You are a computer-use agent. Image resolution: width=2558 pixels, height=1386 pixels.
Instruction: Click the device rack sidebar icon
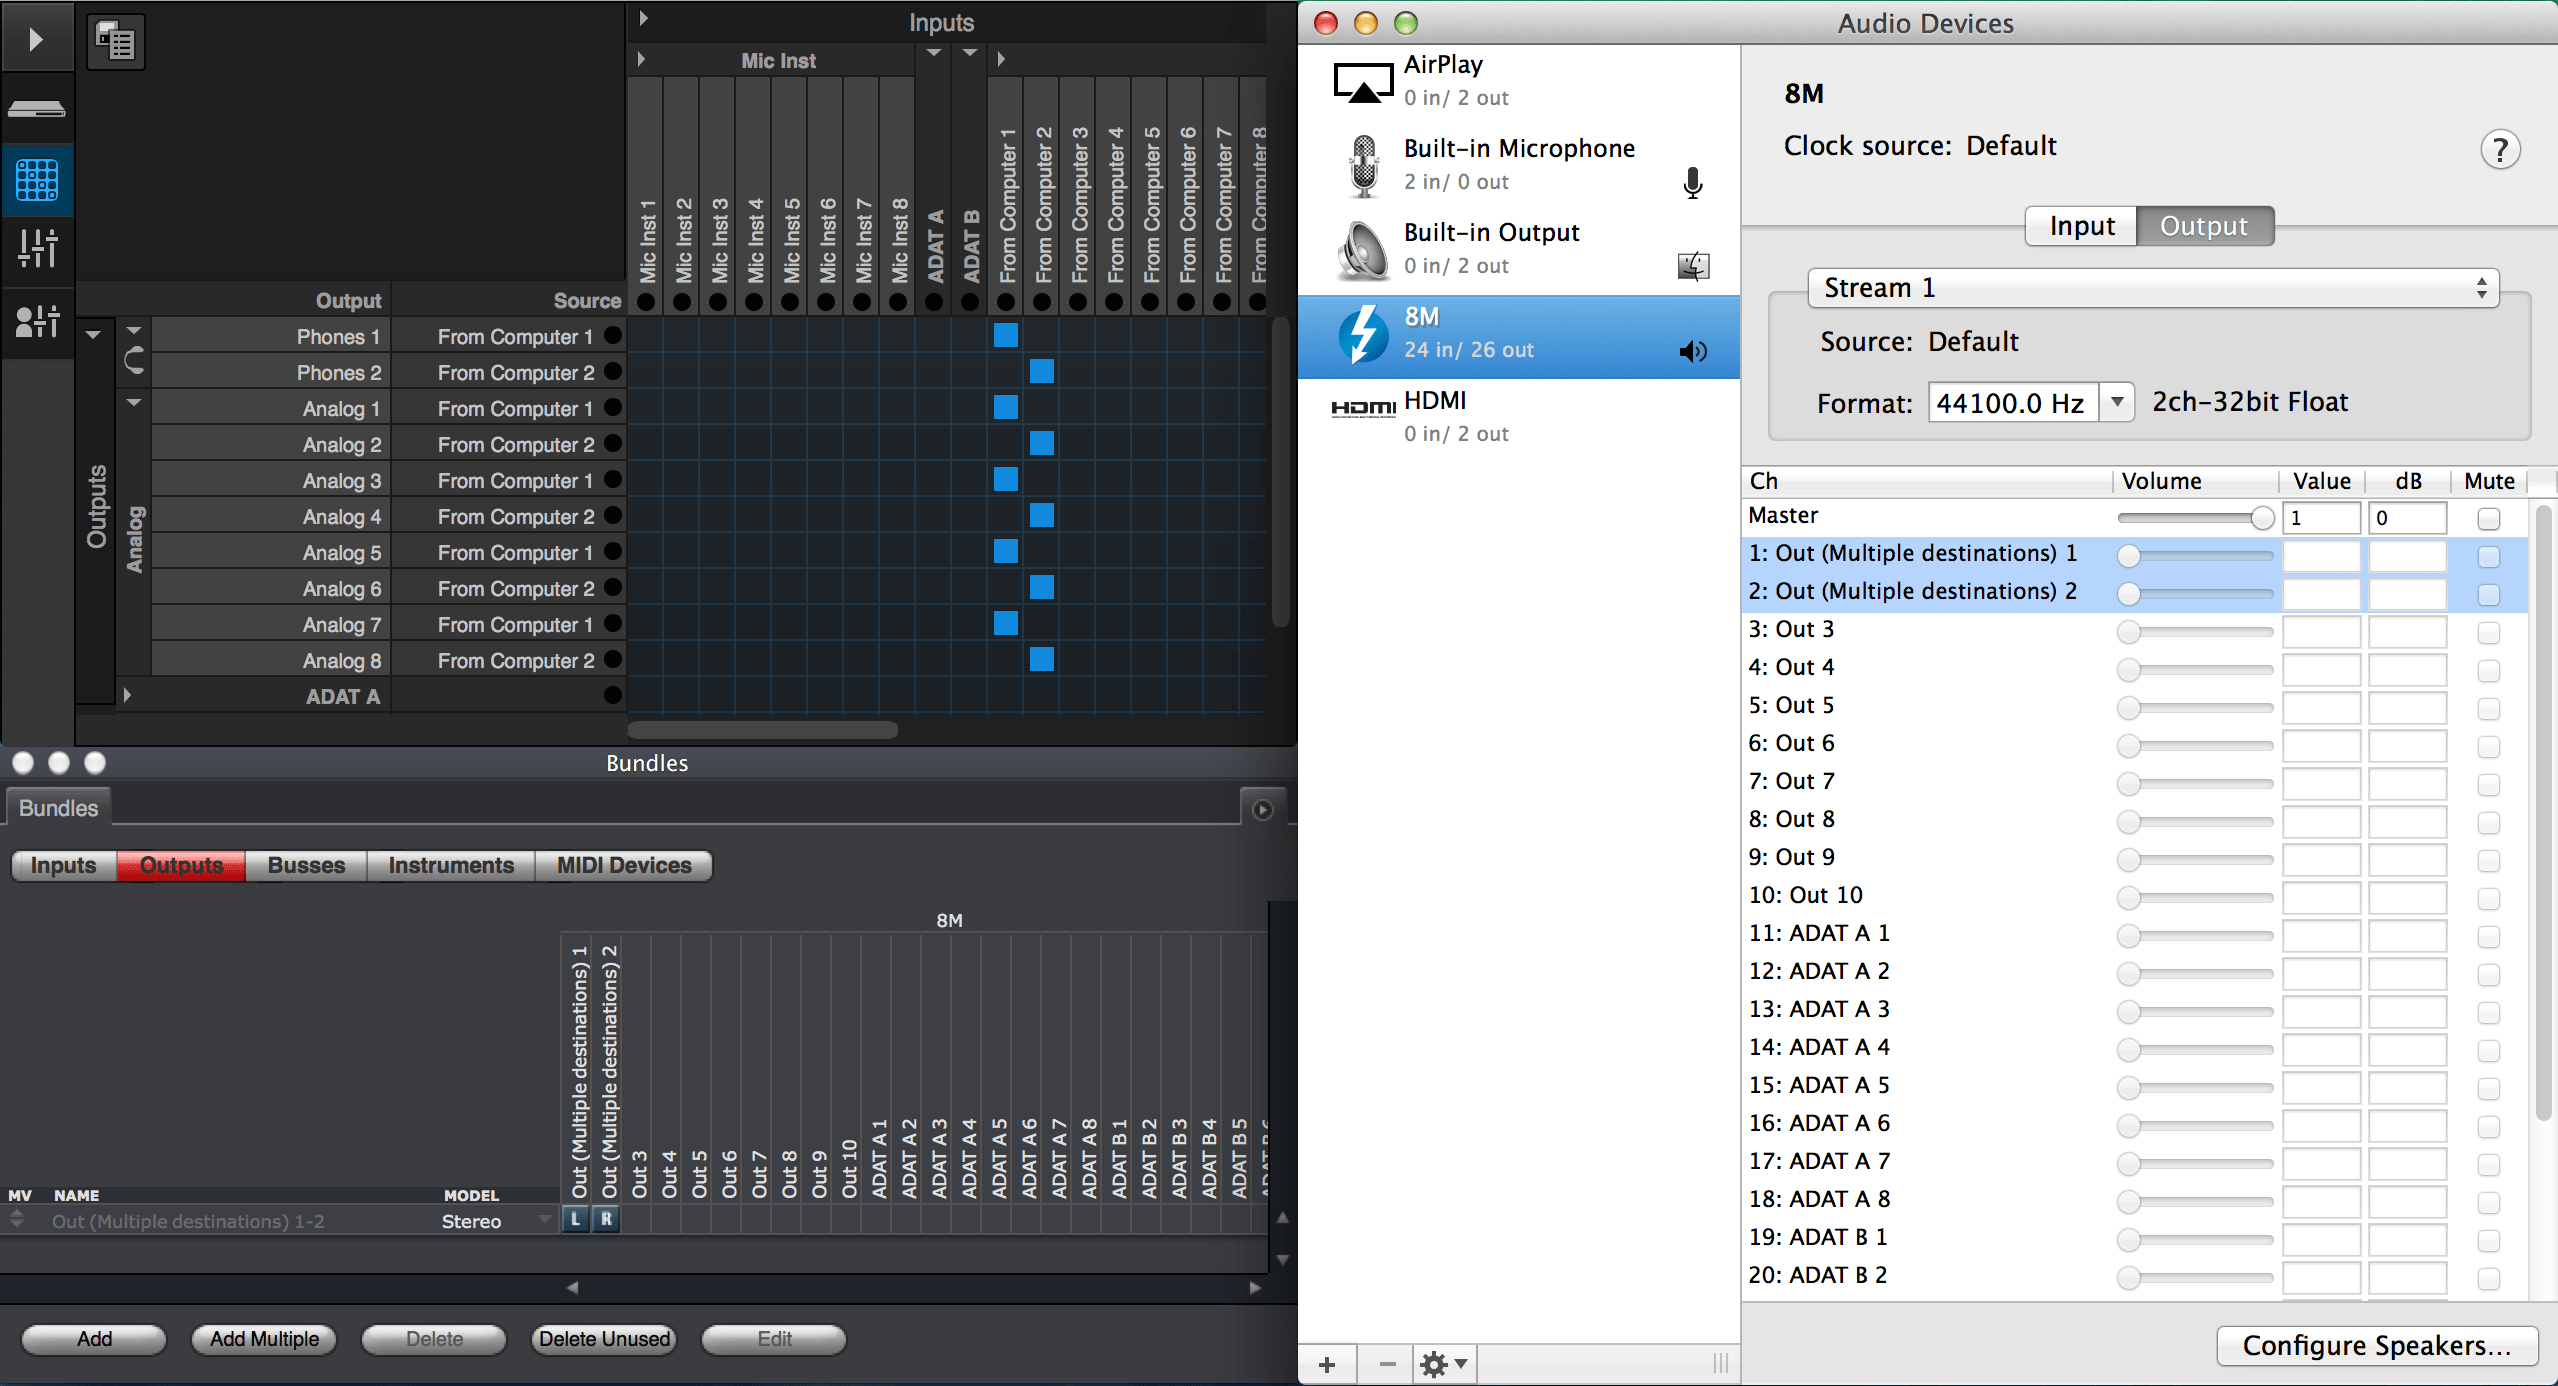pos(37,109)
